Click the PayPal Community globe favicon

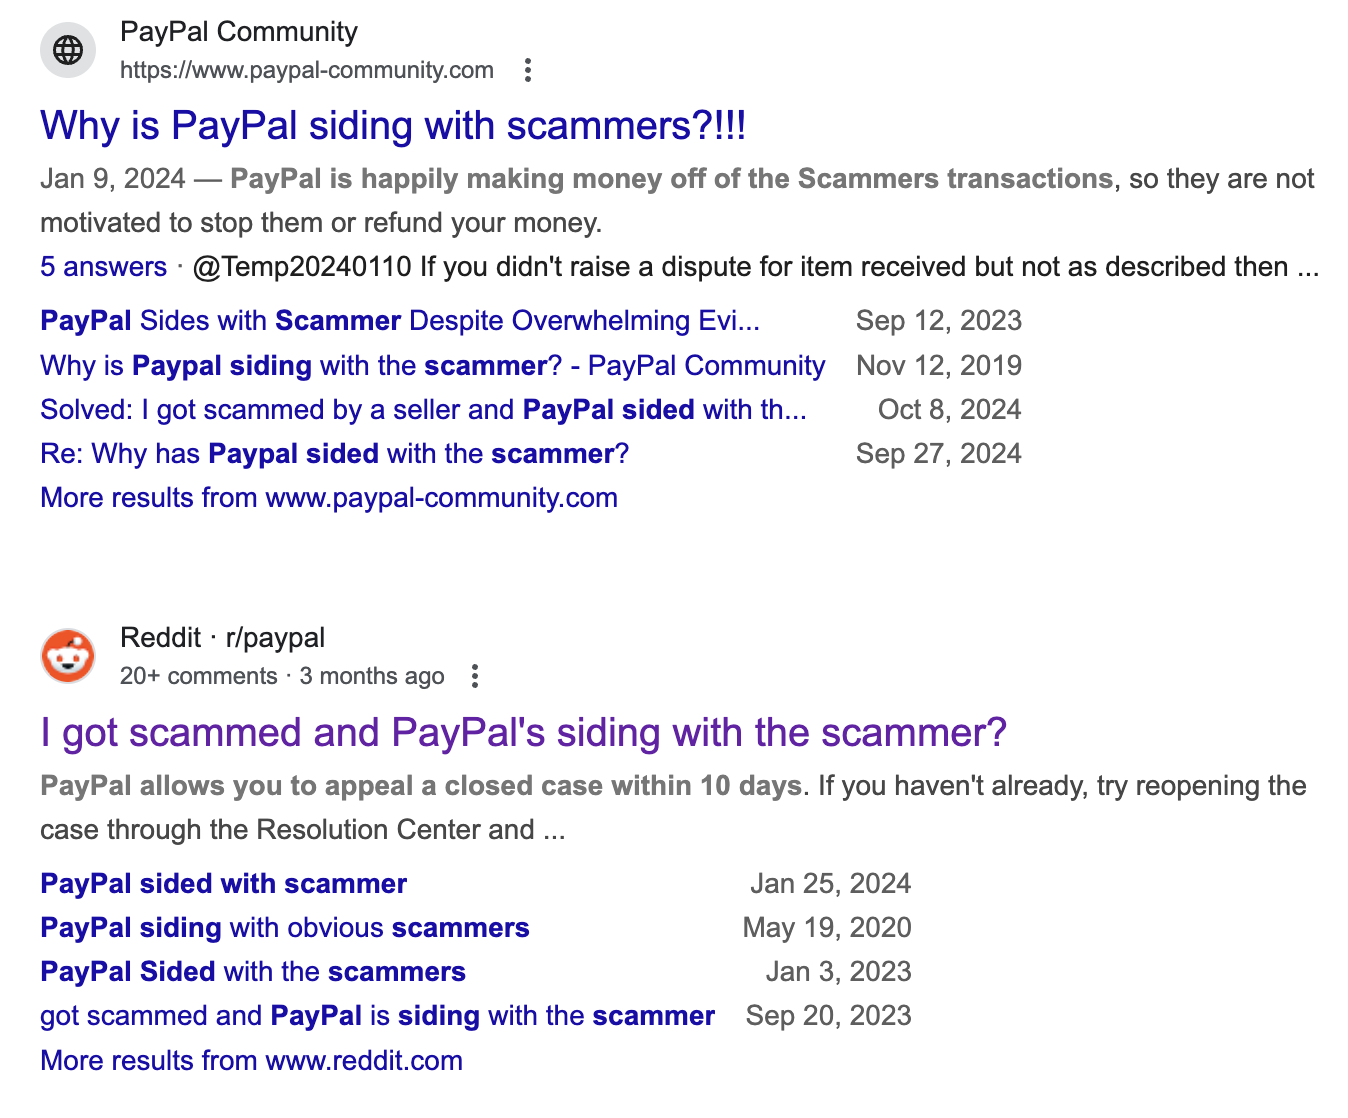(68, 50)
